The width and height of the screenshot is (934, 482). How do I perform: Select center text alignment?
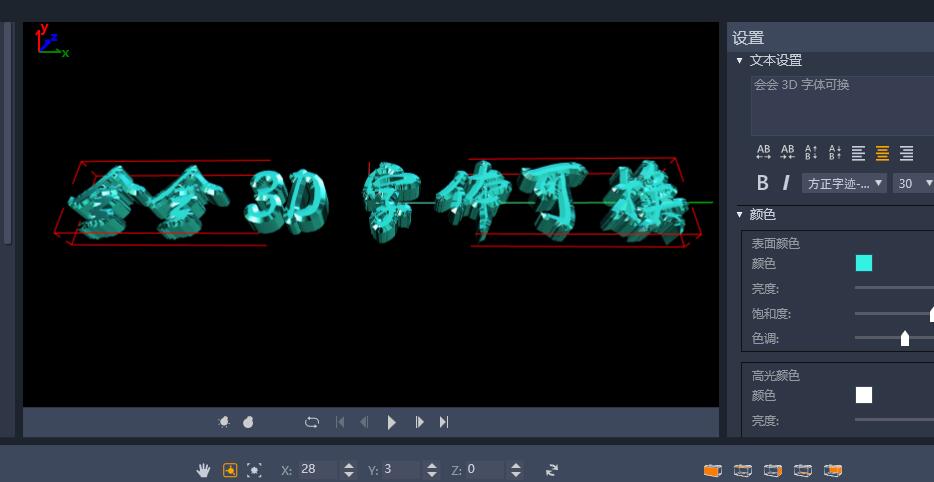[882, 153]
